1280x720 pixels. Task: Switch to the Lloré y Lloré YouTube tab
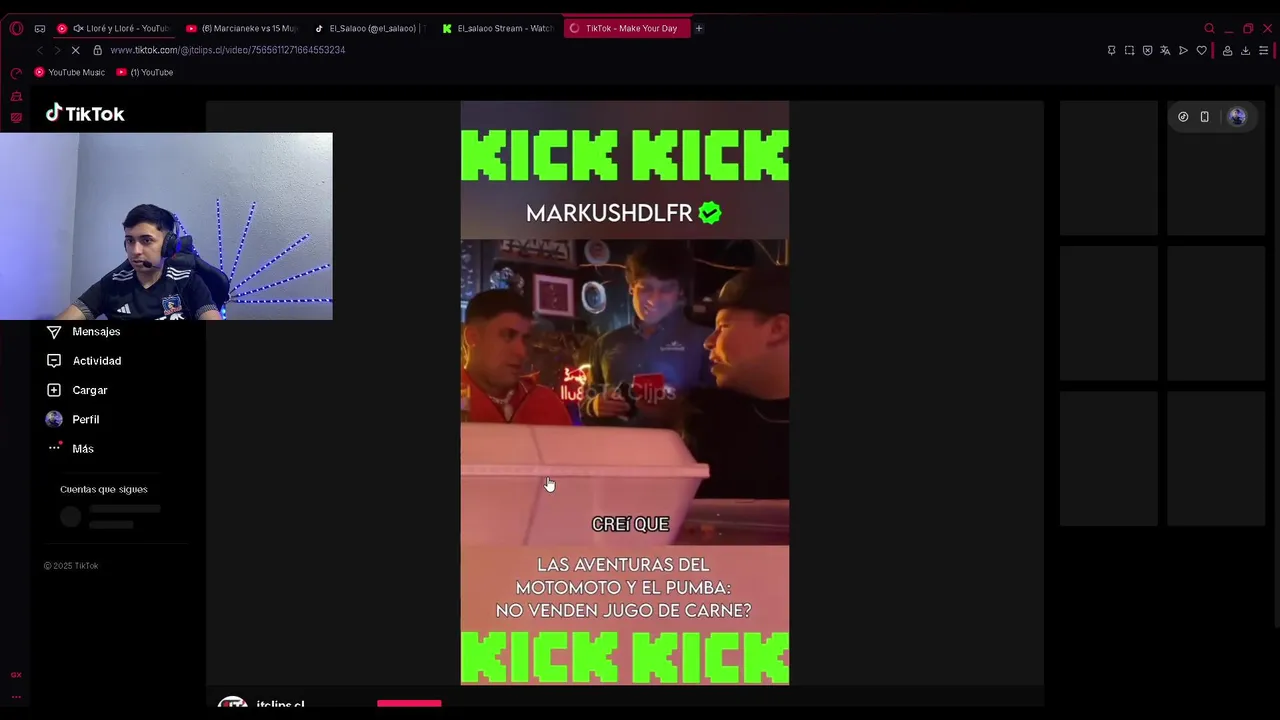(x=113, y=28)
